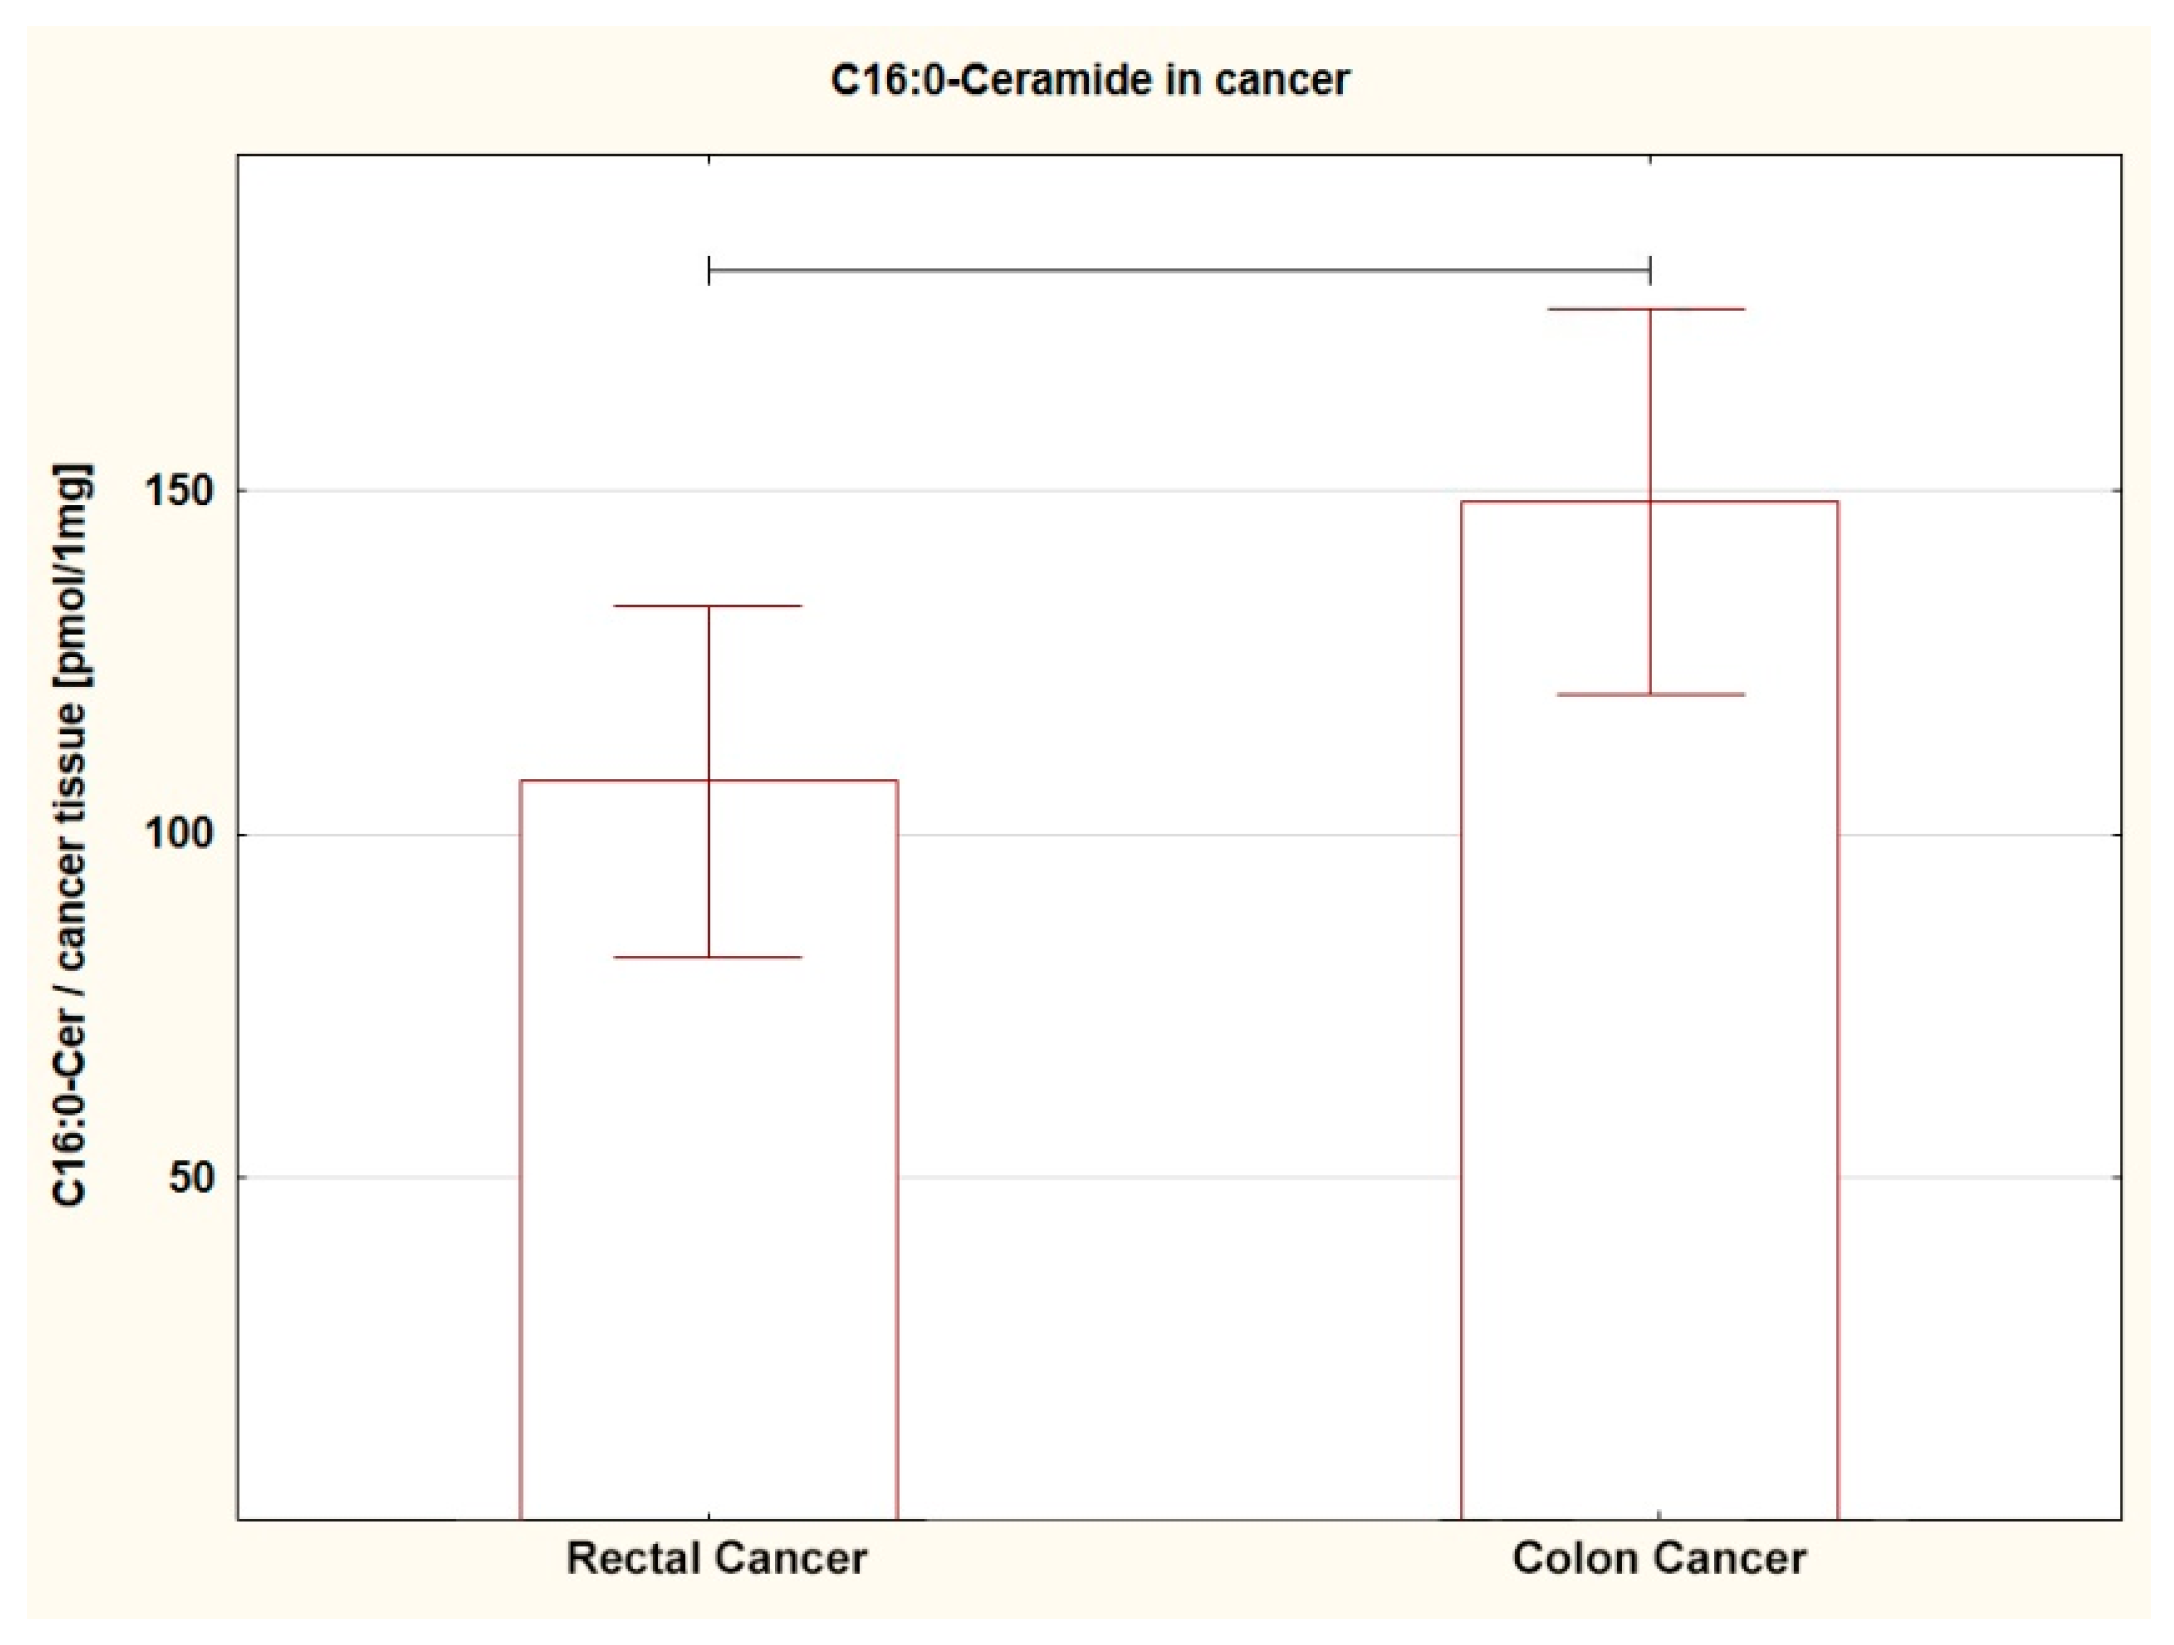This screenshot has height=1645, width=2174.
Task: Click the 50 gridline between the two bars
Action: click(x=1180, y=1178)
